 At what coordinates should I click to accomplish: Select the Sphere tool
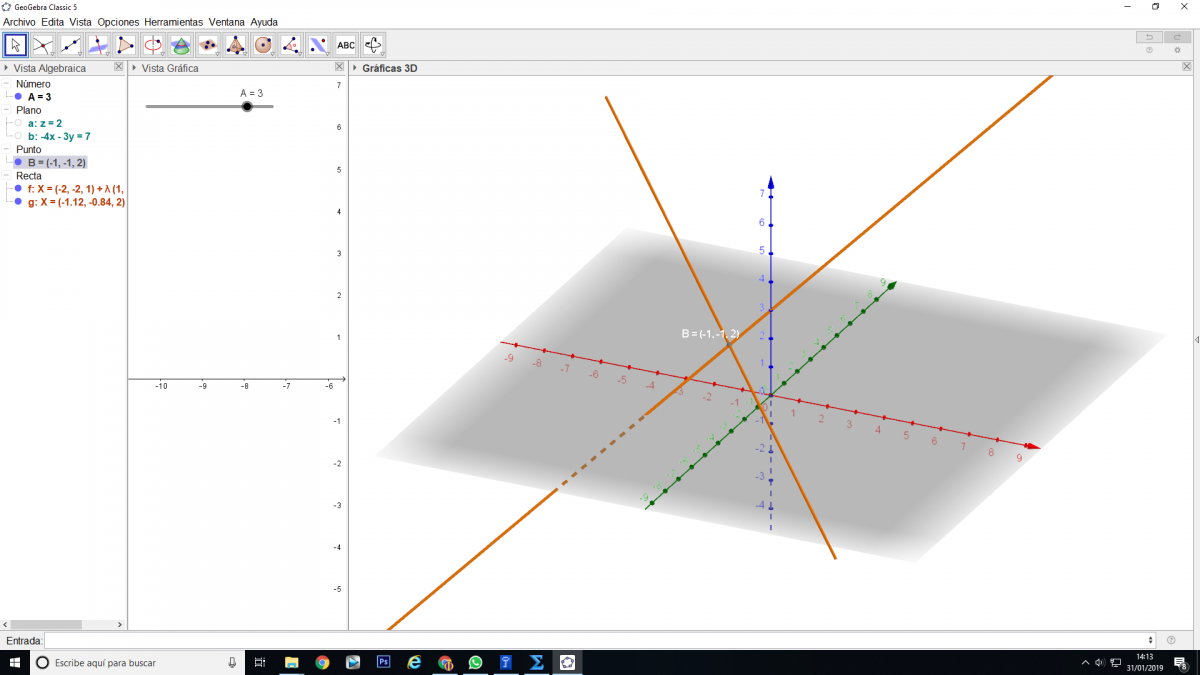[263, 45]
